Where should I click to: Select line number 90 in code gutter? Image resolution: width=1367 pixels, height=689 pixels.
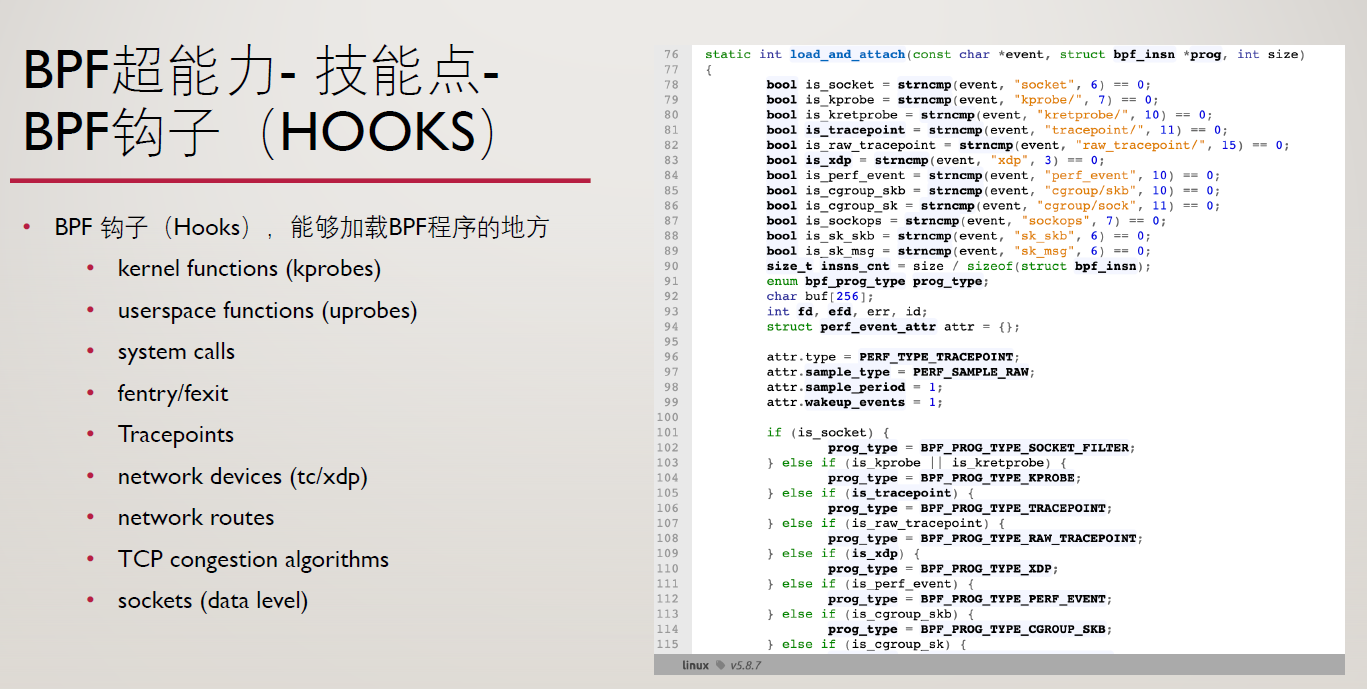pos(671,266)
